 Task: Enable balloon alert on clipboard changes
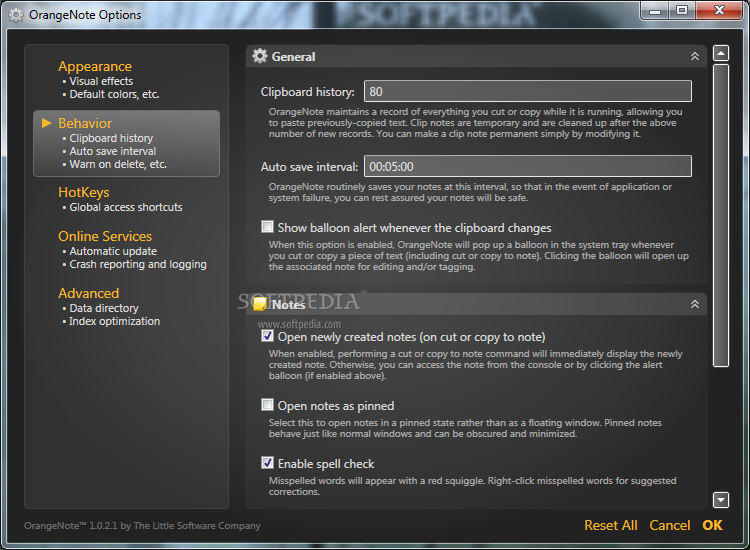(267, 226)
